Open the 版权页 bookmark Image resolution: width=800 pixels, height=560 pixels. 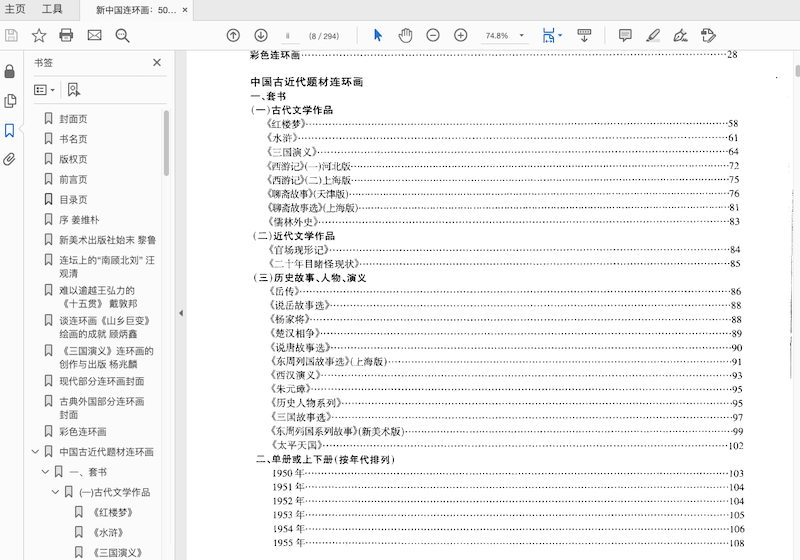coord(73,159)
